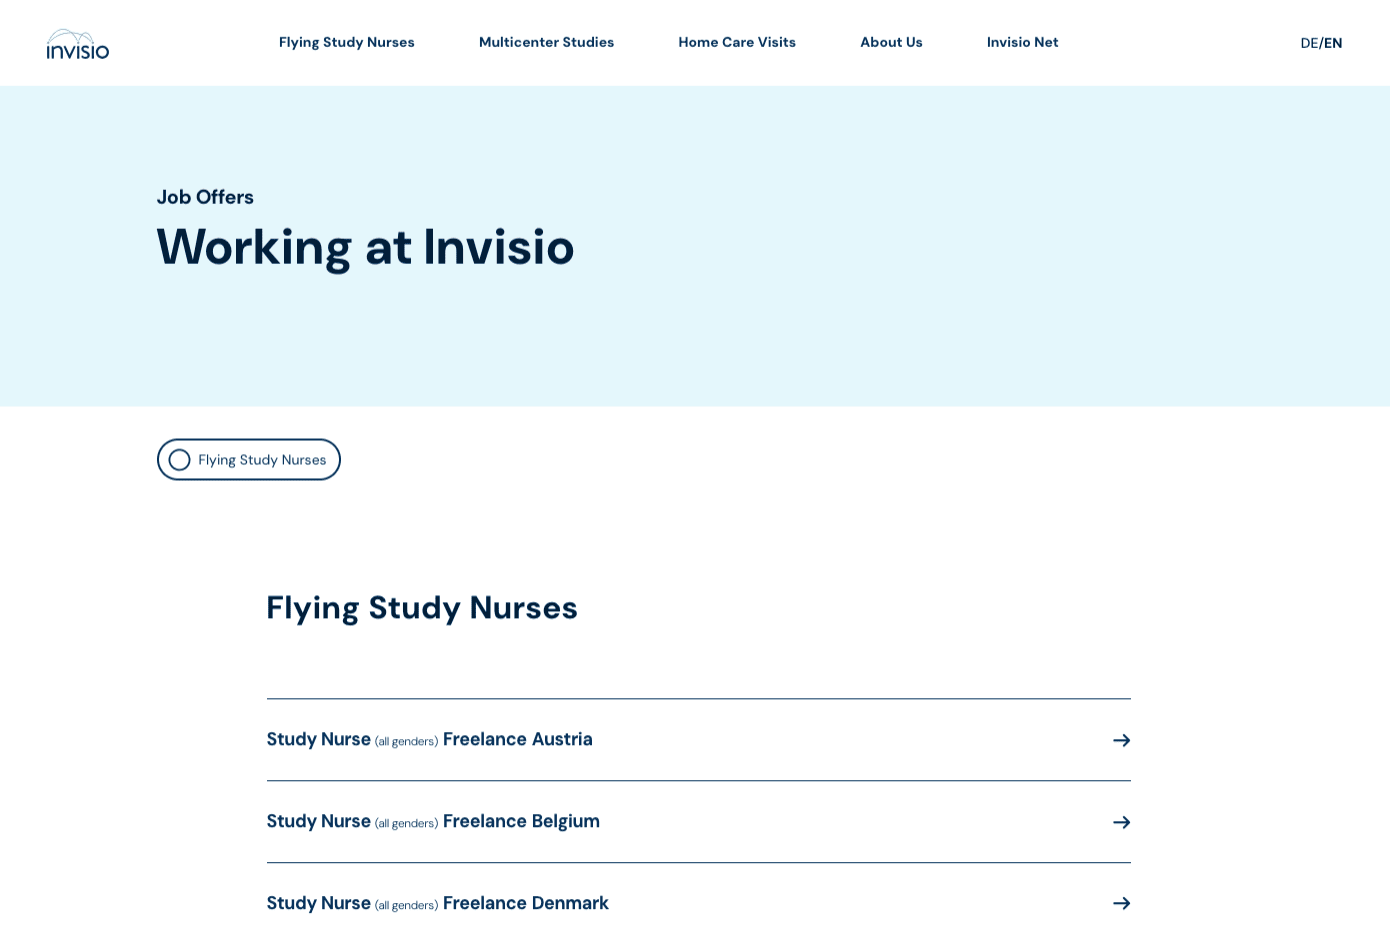
Task: Open Study Nurse Freelance Austria job
Action: tap(699, 740)
